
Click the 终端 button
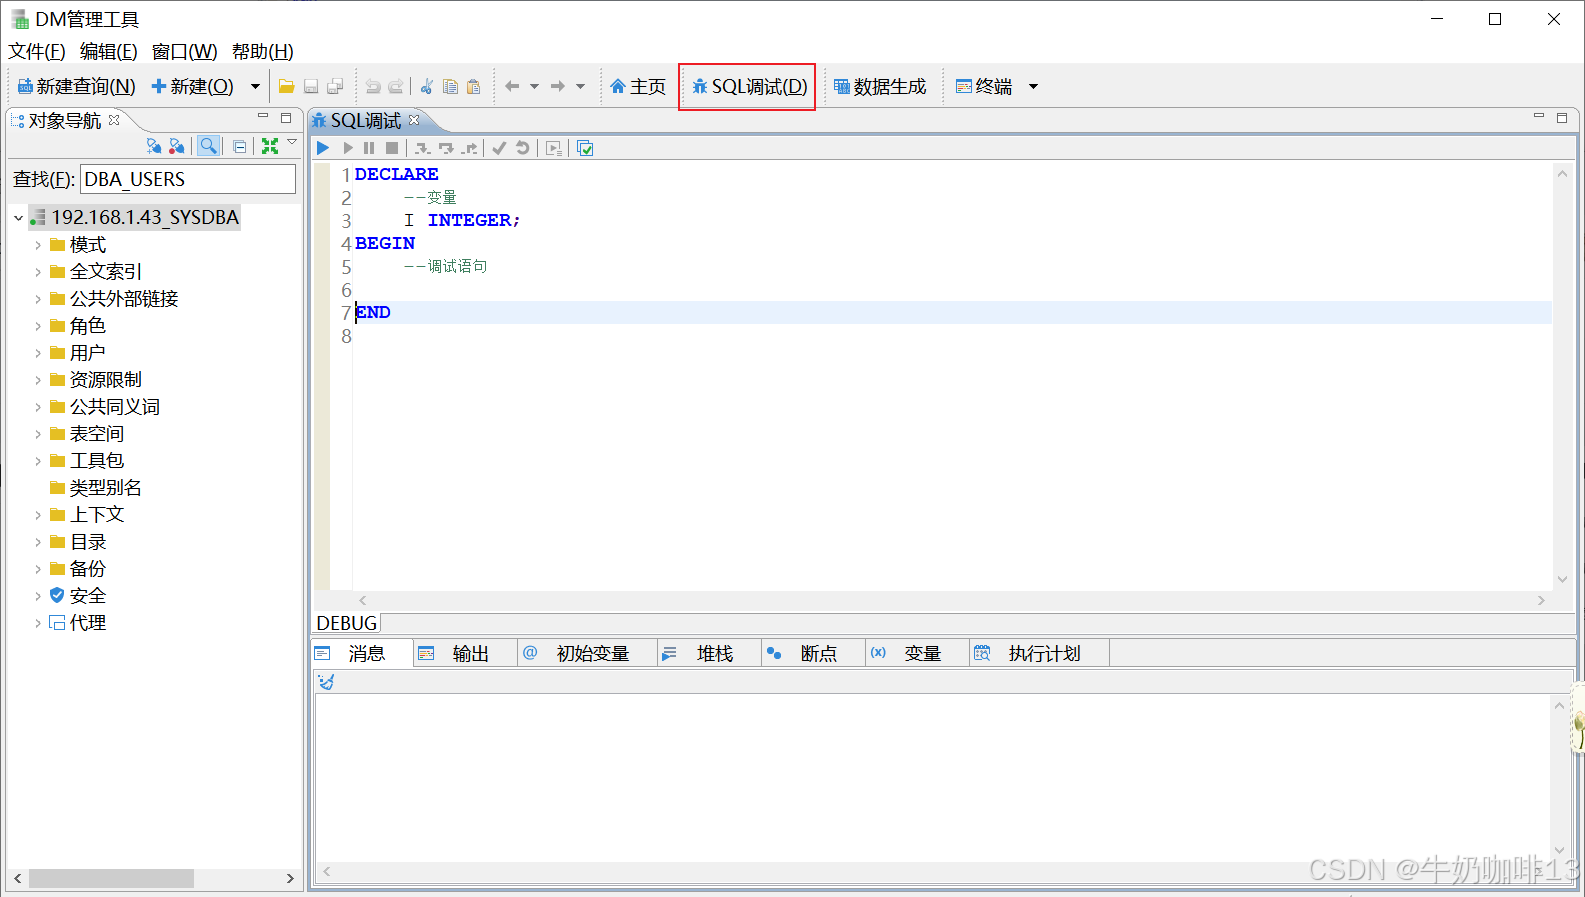click(984, 87)
